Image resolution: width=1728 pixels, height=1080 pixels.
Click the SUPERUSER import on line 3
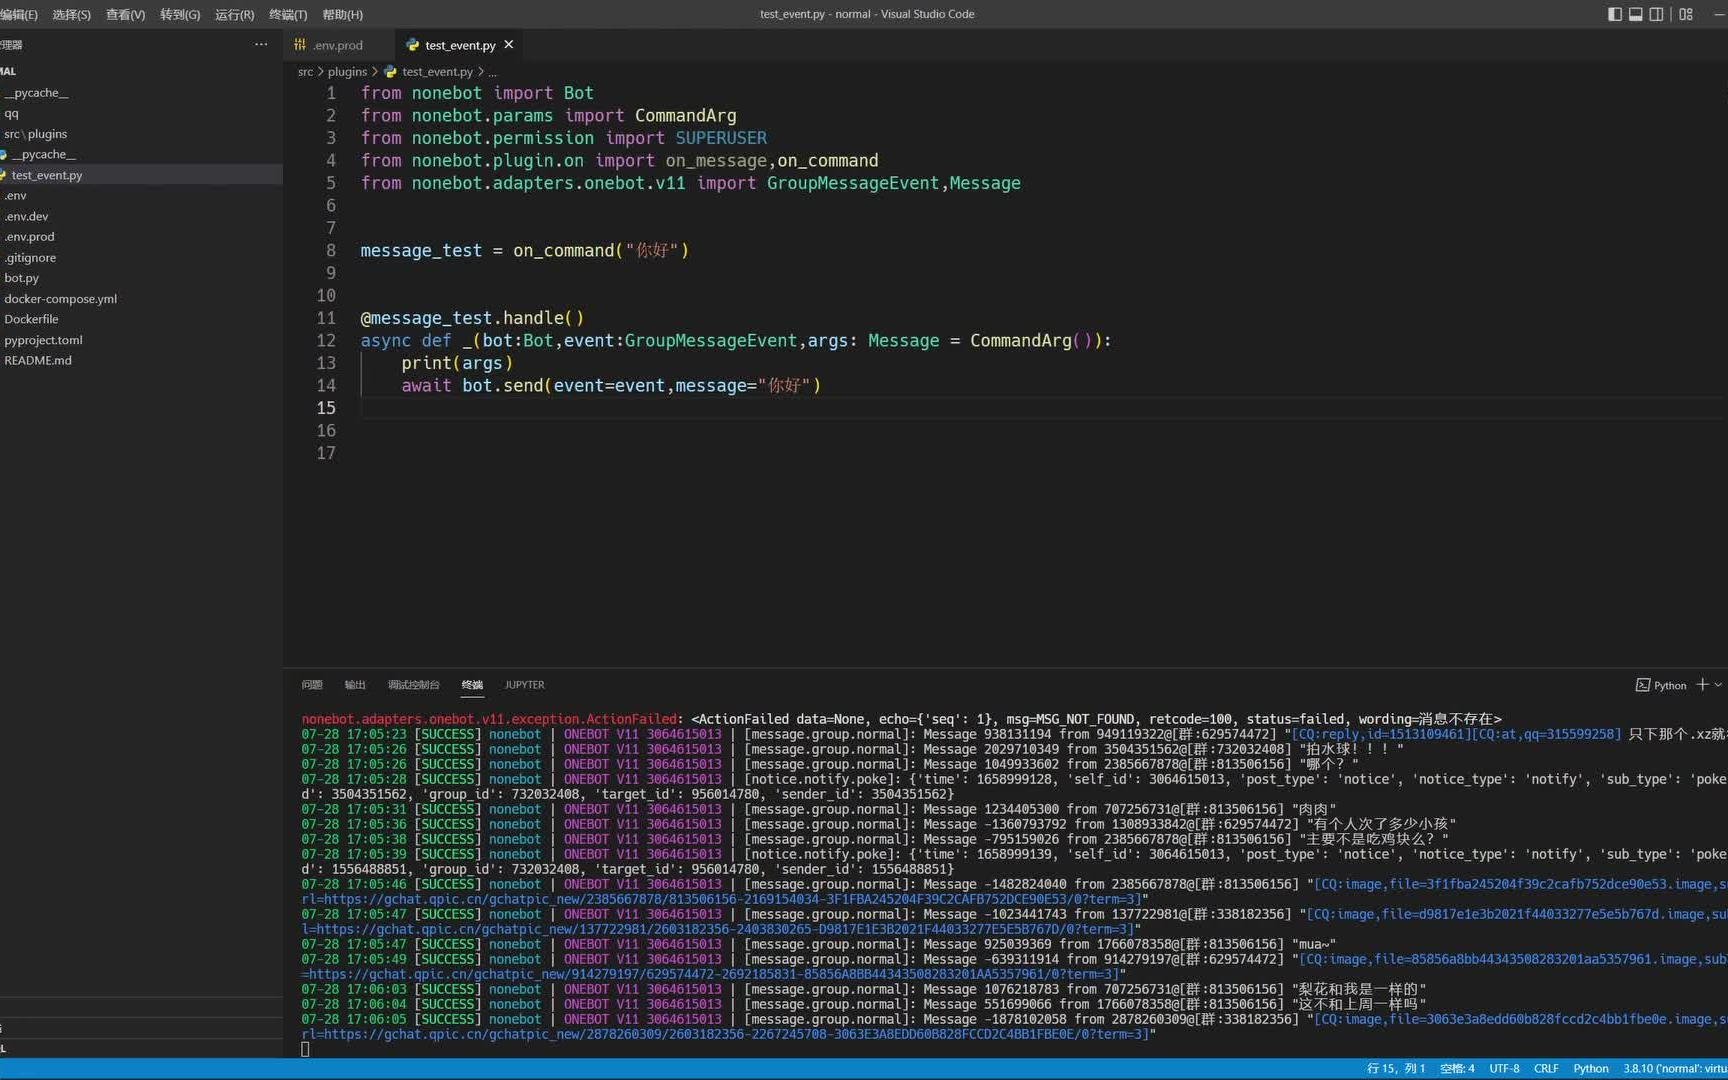[x=721, y=138]
